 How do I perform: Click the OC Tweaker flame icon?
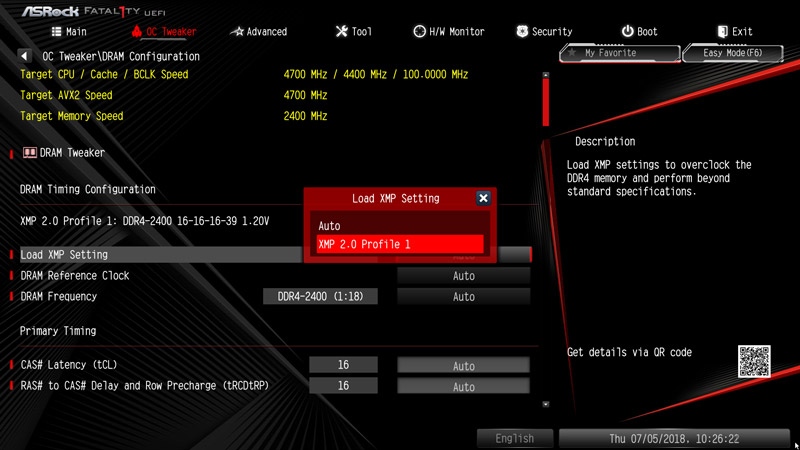pyautogui.click(x=136, y=31)
